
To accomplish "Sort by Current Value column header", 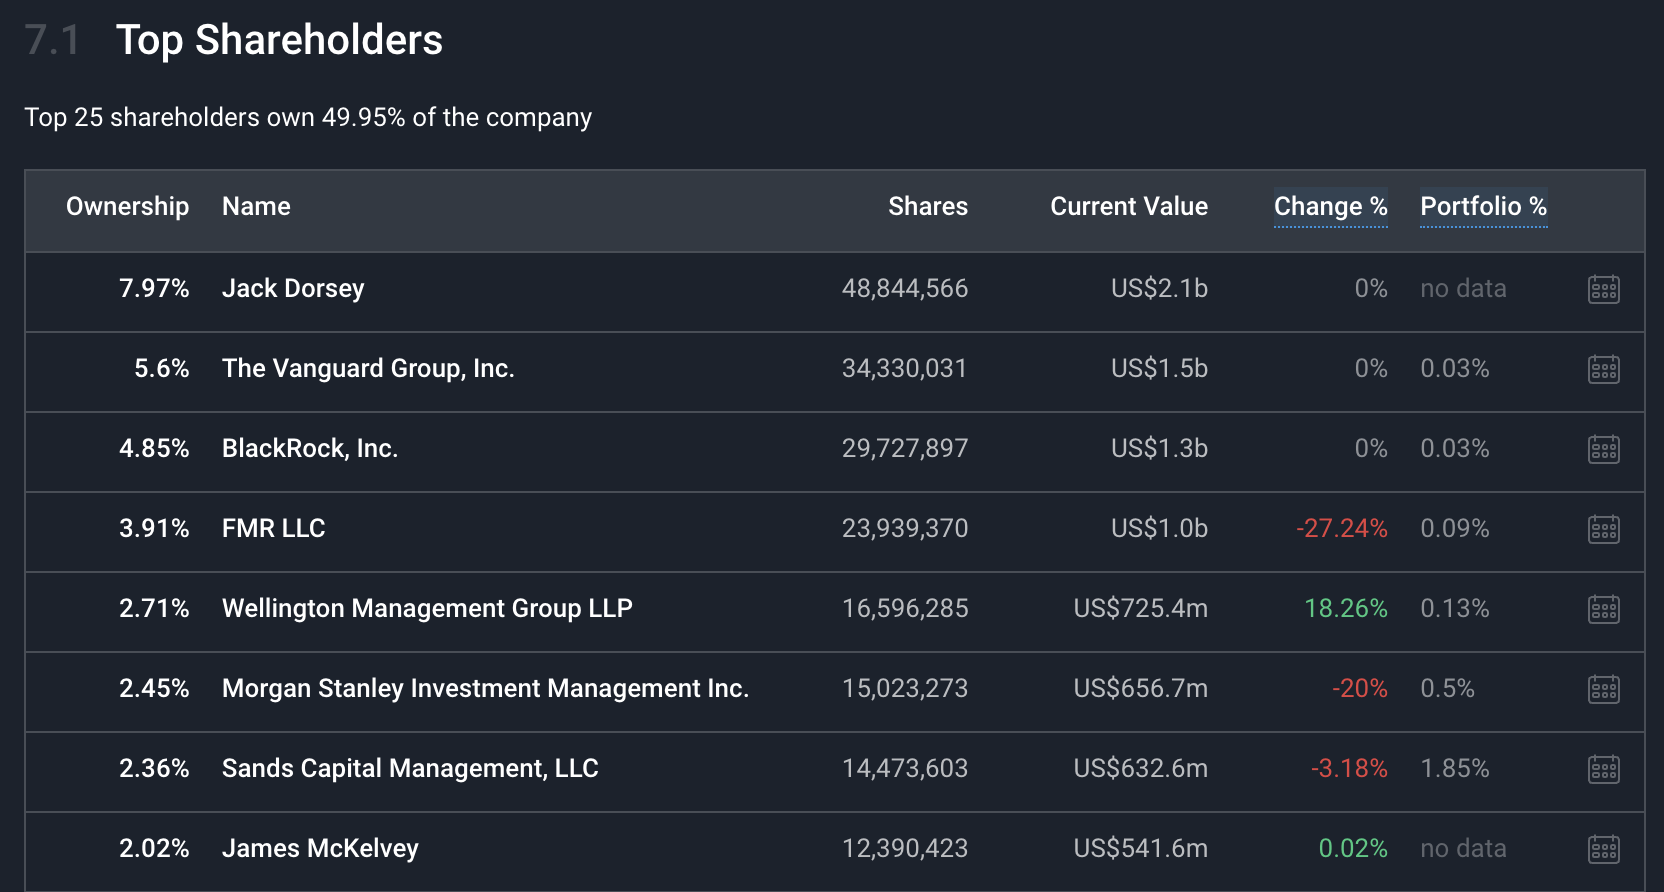I will coord(1128,207).
